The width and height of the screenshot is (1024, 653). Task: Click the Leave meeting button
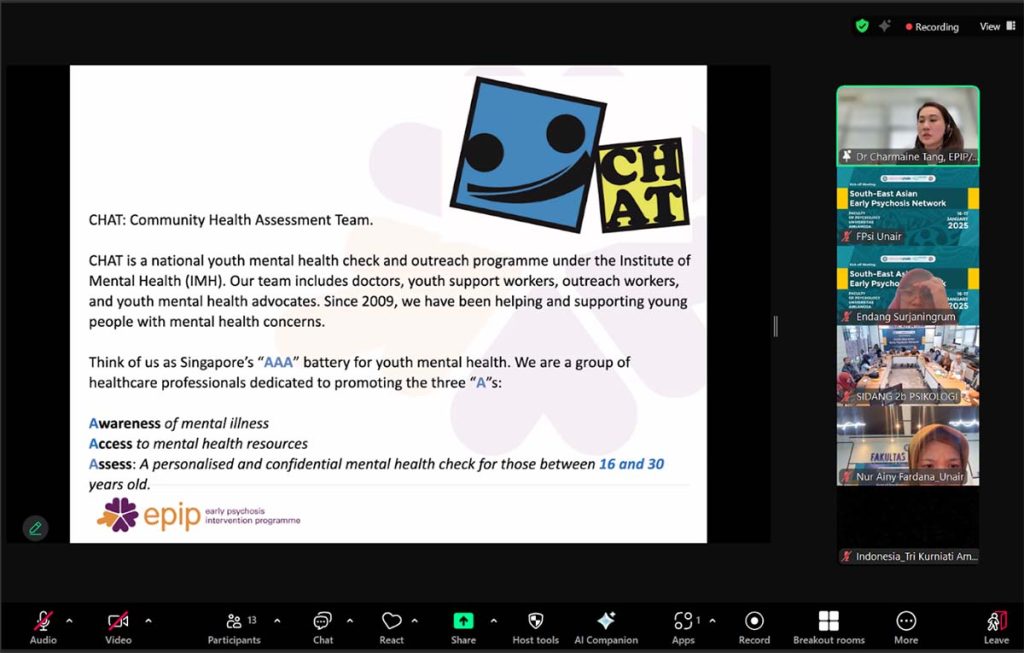pos(997,621)
